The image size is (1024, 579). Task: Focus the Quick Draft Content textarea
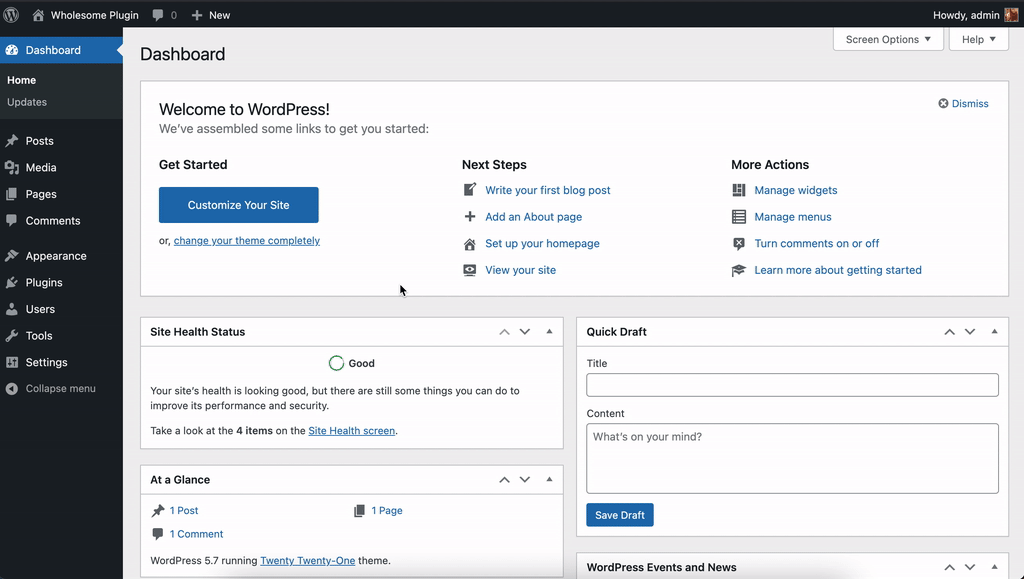pos(792,458)
